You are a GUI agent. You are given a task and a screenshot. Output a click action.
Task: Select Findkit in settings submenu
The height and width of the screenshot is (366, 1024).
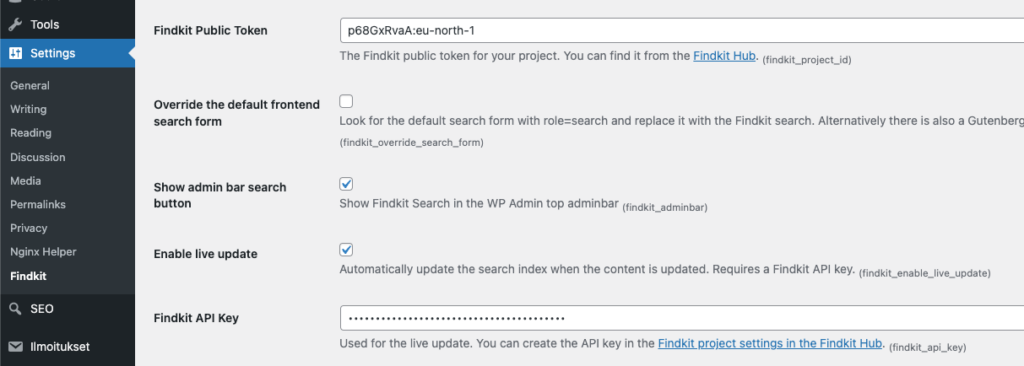tap(28, 276)
